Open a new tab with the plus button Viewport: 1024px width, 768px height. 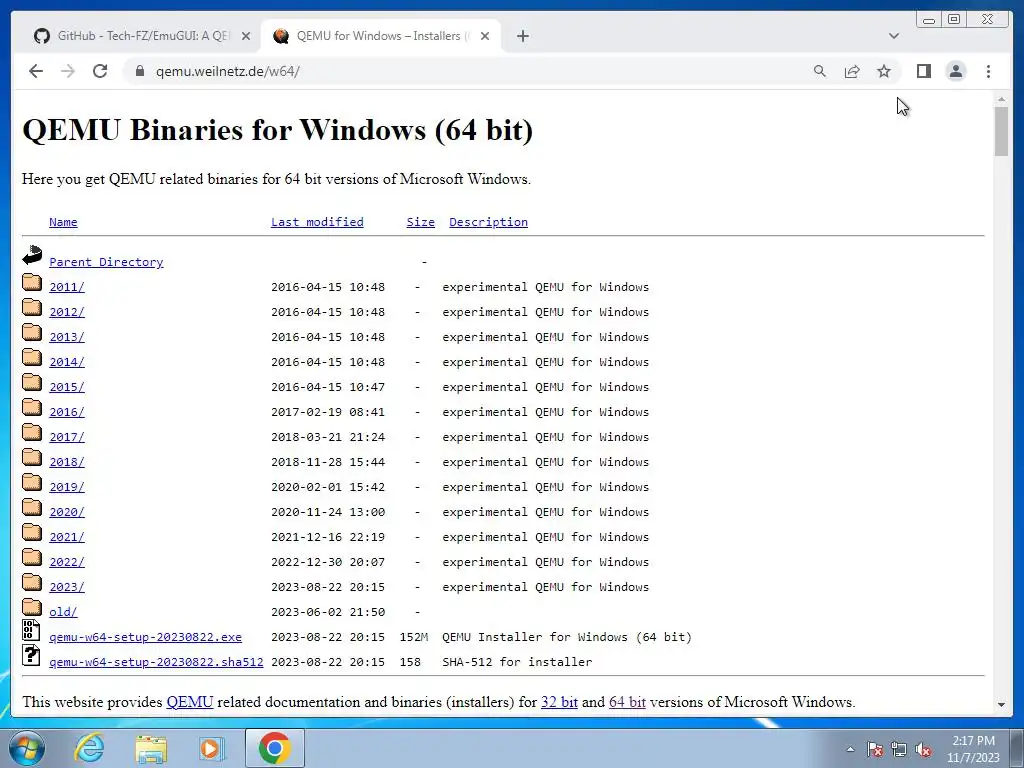522,36
